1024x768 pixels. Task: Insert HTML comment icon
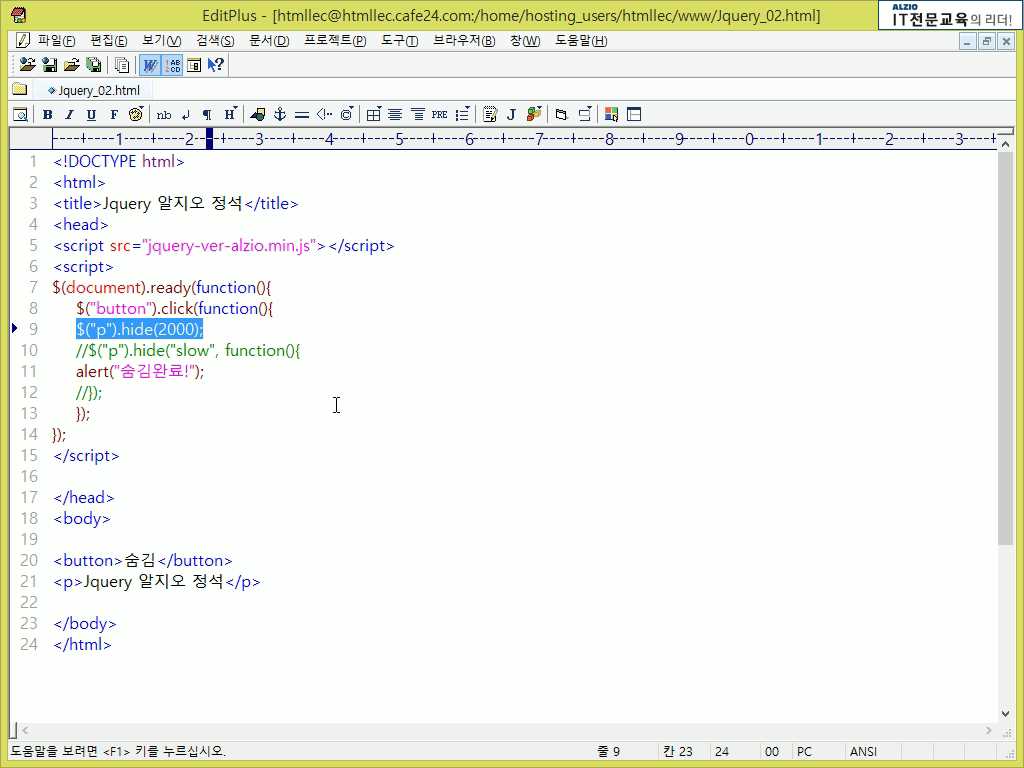coord(324,115)
